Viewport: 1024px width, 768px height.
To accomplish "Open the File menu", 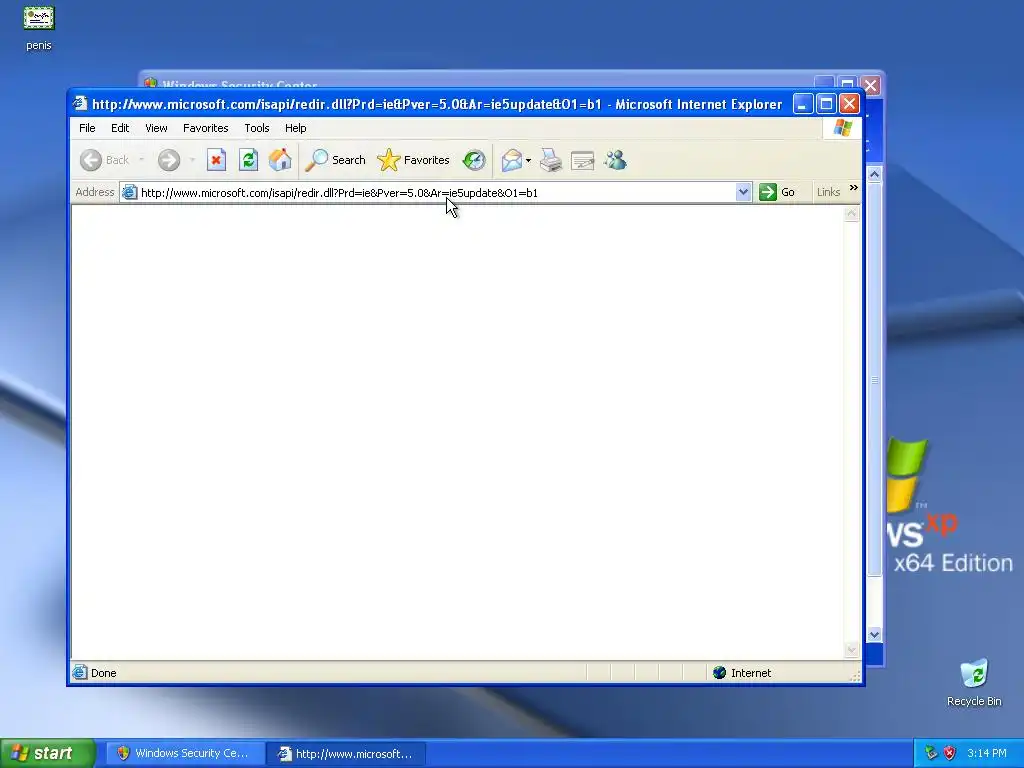I will (x=87, y=128).
